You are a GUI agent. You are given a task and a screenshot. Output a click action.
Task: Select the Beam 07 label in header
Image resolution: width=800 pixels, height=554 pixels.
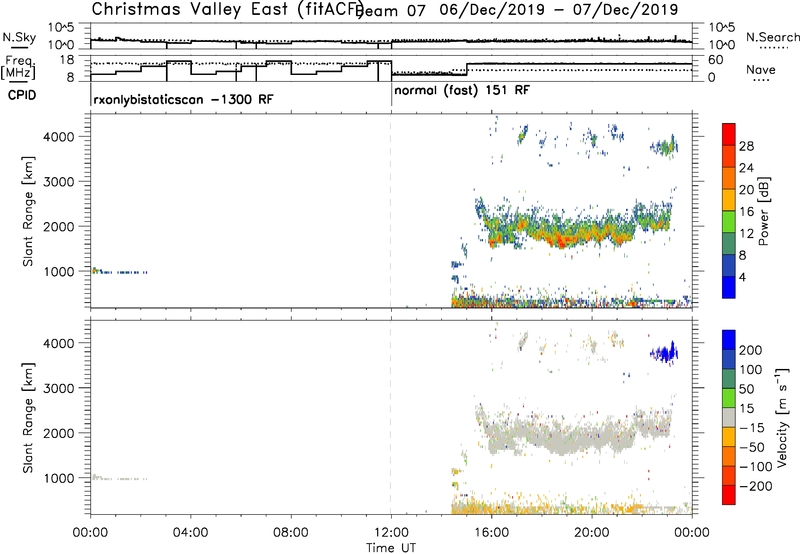[x=392, y=10]
